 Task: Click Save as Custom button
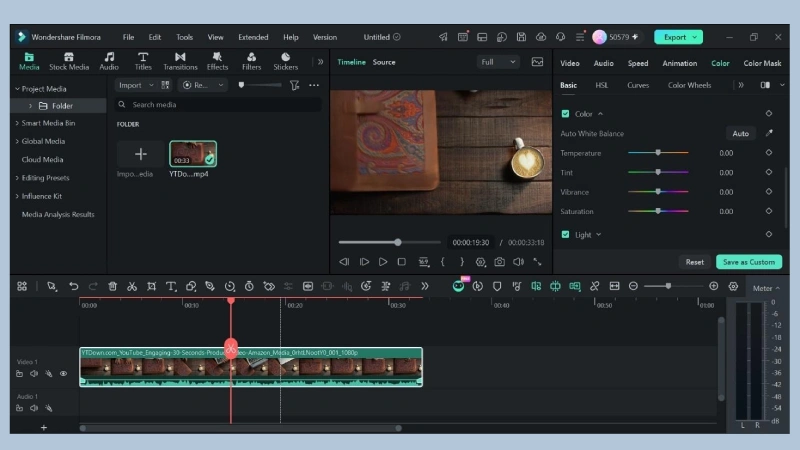click(x=748, y=262)
